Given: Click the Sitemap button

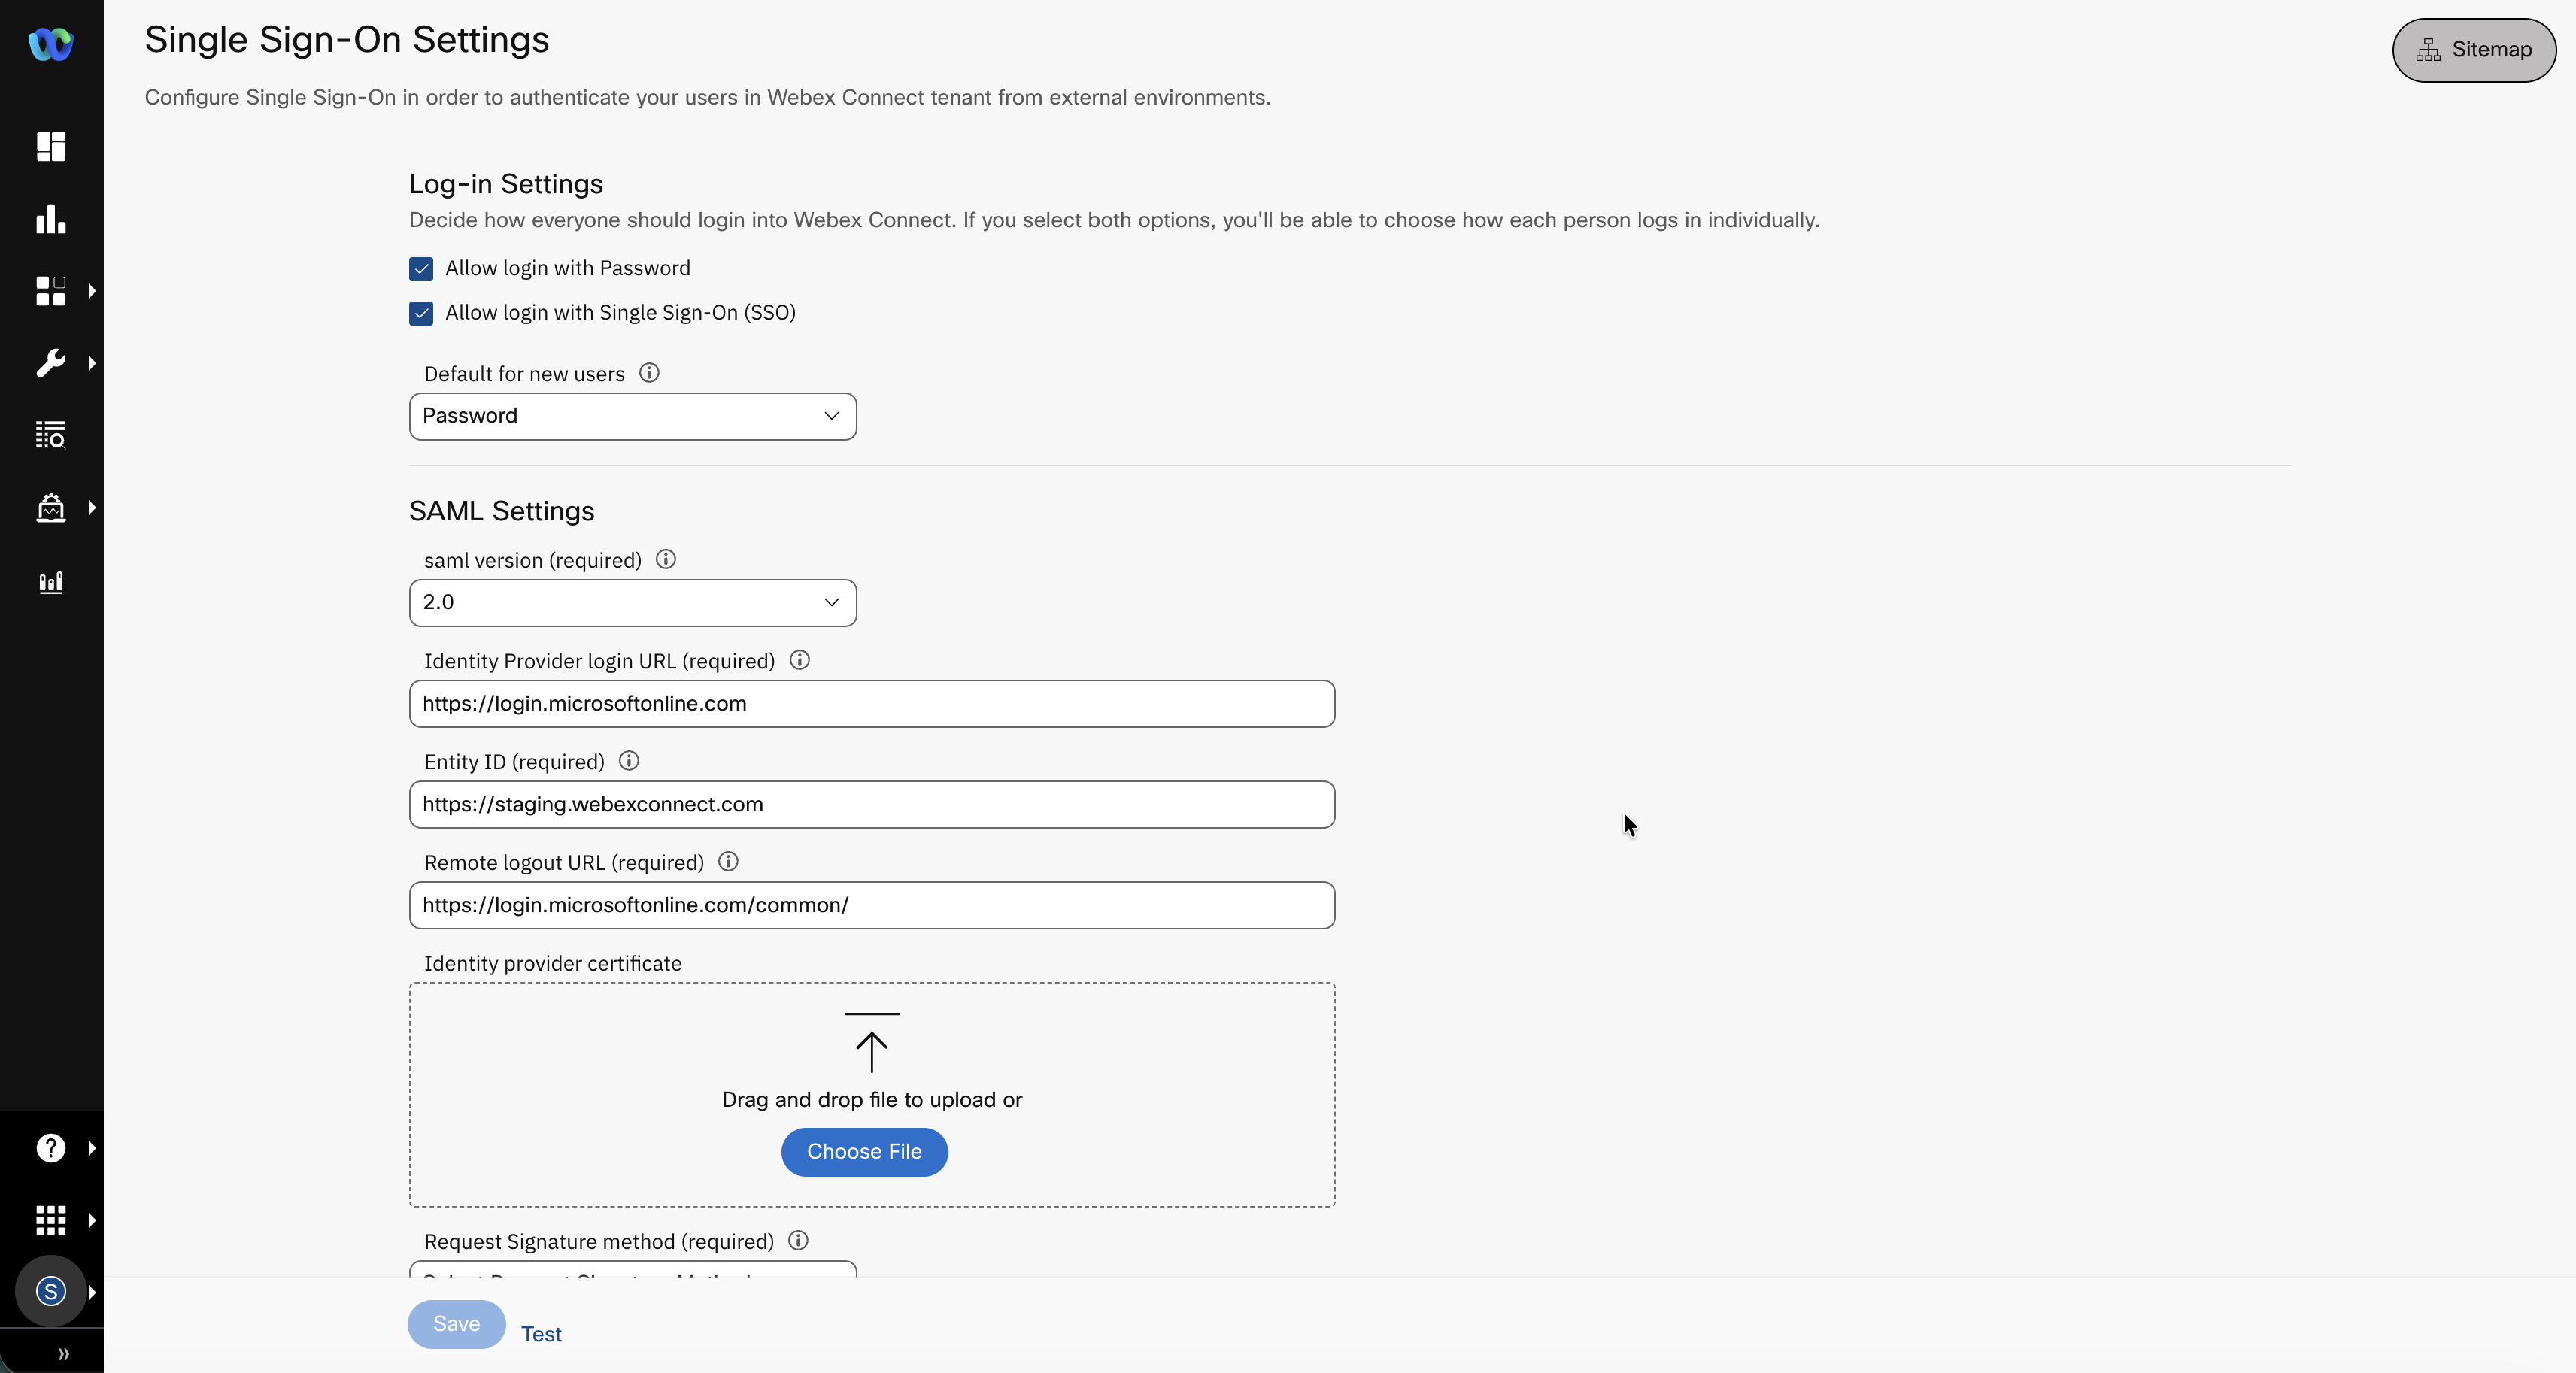Looking at the screenshot, I should point(2474,50).
